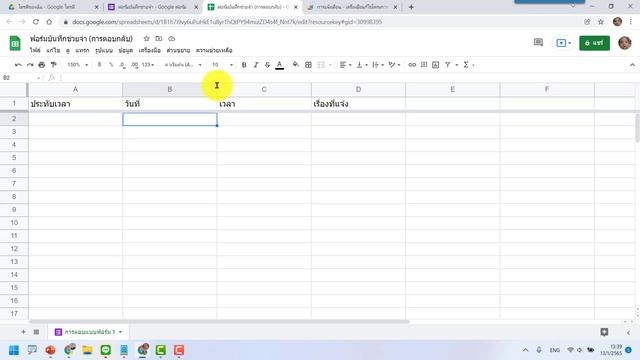Viewport: 640px width, 360px height.
Task: Open comment history icon
Action: pos(538,42)
